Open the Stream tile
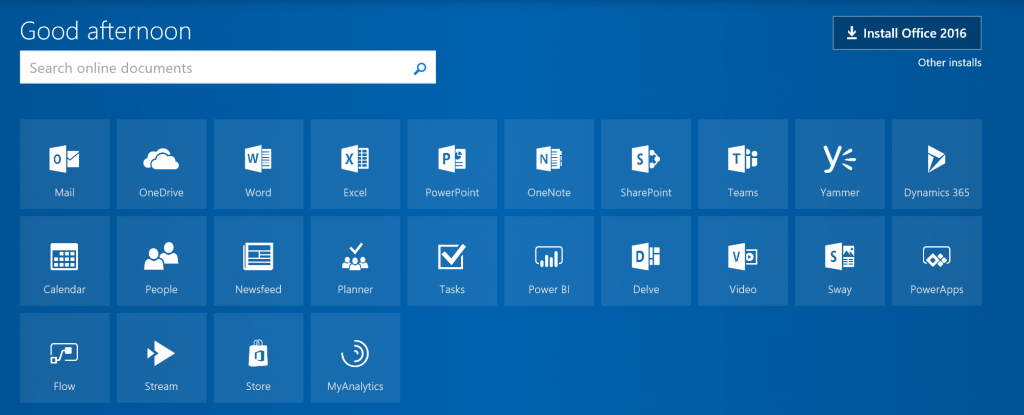The image size is (1024, 415). click(161, 357)
